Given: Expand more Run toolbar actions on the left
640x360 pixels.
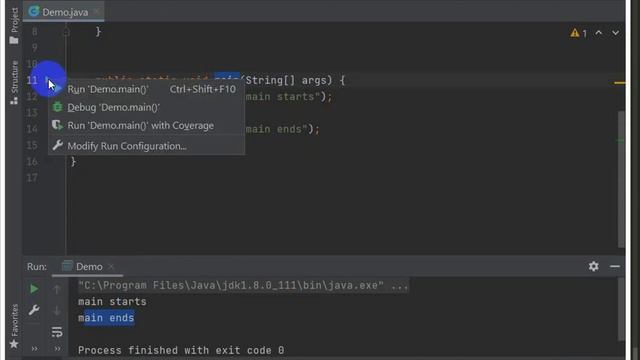Looking at the screenshot, I should pos(34,349).
